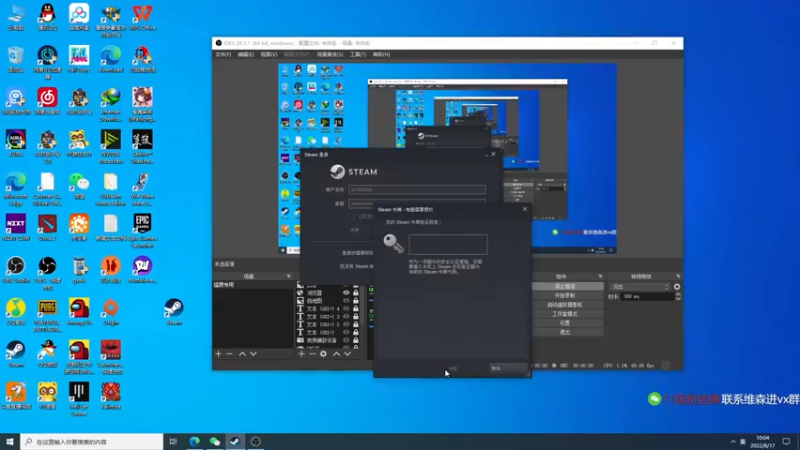This screenshot has height=450, width=800.
Task: Open NetEase Cloud Music desktop icon
Action: pos(47,101)
